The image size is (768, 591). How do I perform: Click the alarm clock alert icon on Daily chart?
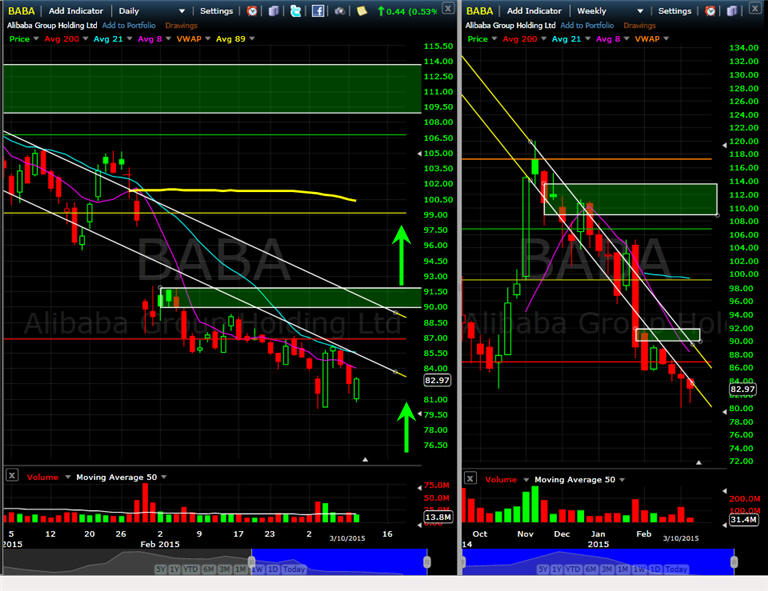(251, 11)
